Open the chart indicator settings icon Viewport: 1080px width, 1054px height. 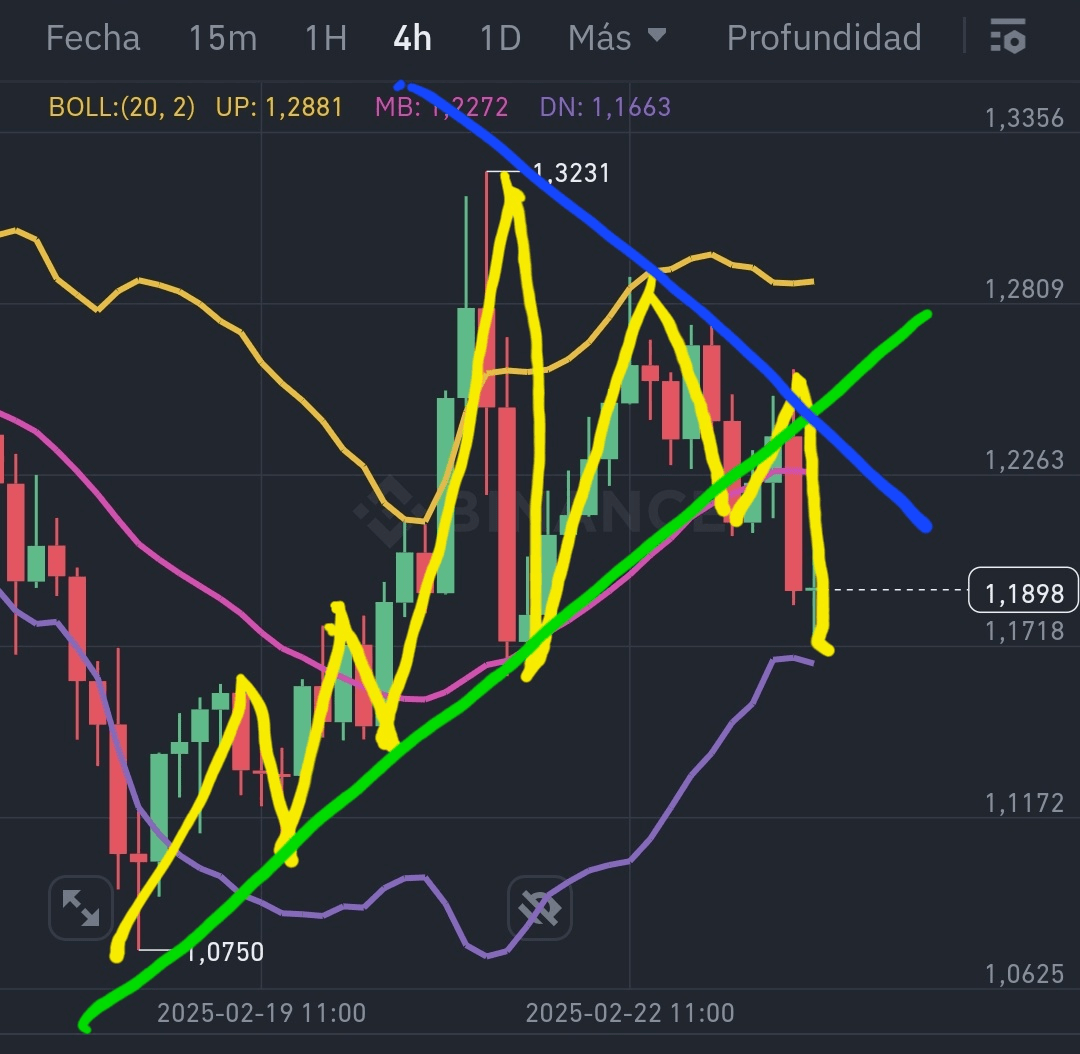1008,37
